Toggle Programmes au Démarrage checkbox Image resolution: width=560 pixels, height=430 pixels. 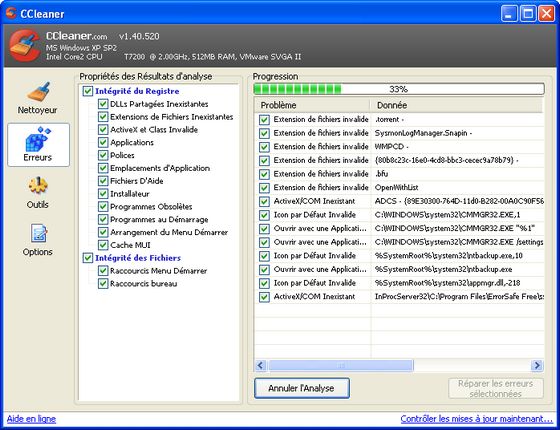tap(103, 220)
